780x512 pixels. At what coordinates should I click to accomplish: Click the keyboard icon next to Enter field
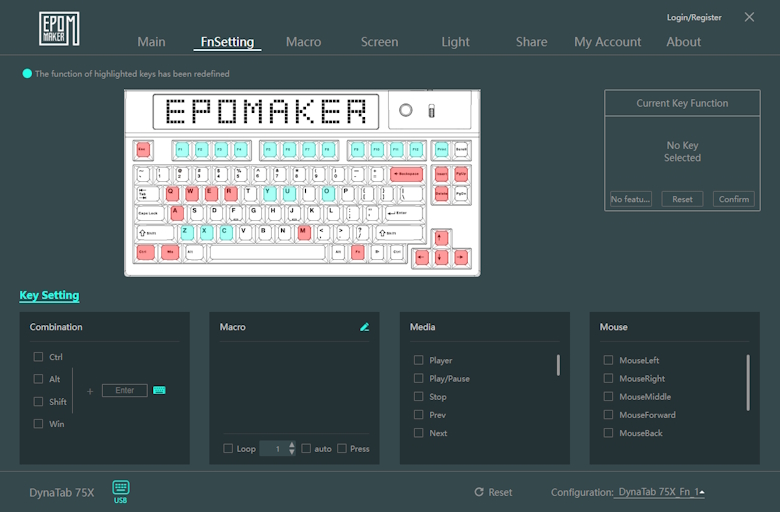click(159, 390)
